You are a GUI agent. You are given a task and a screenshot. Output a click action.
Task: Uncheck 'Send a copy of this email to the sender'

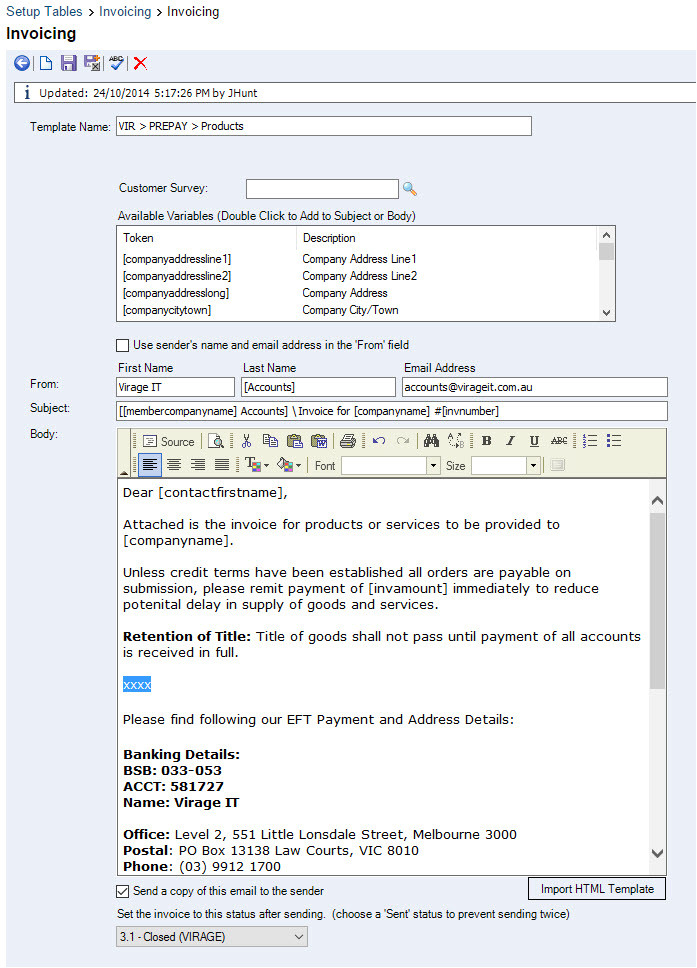(123, 891)
